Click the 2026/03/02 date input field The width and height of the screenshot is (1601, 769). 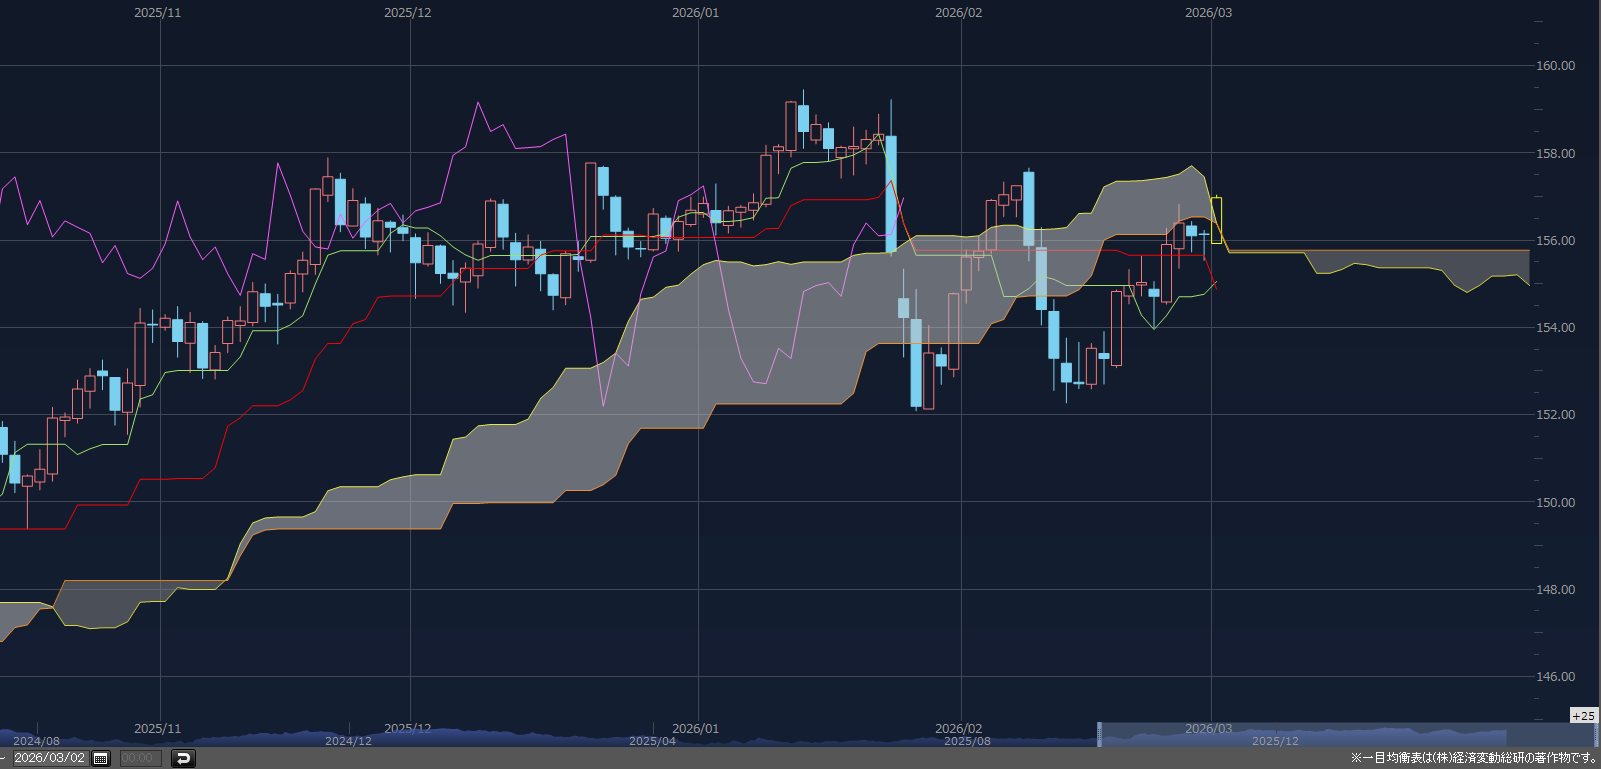tap(49, 758)
